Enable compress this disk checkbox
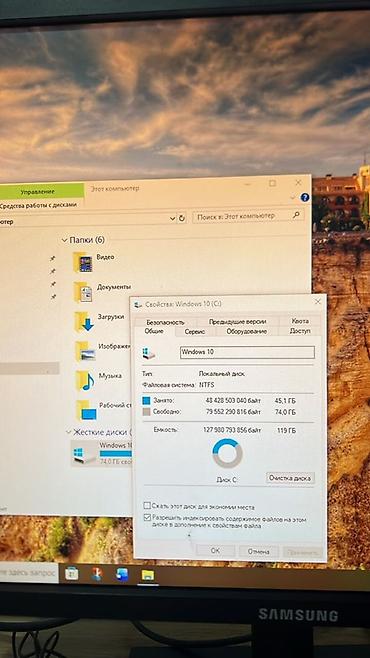Screen dimensions: 370x658 click(147, 506)
